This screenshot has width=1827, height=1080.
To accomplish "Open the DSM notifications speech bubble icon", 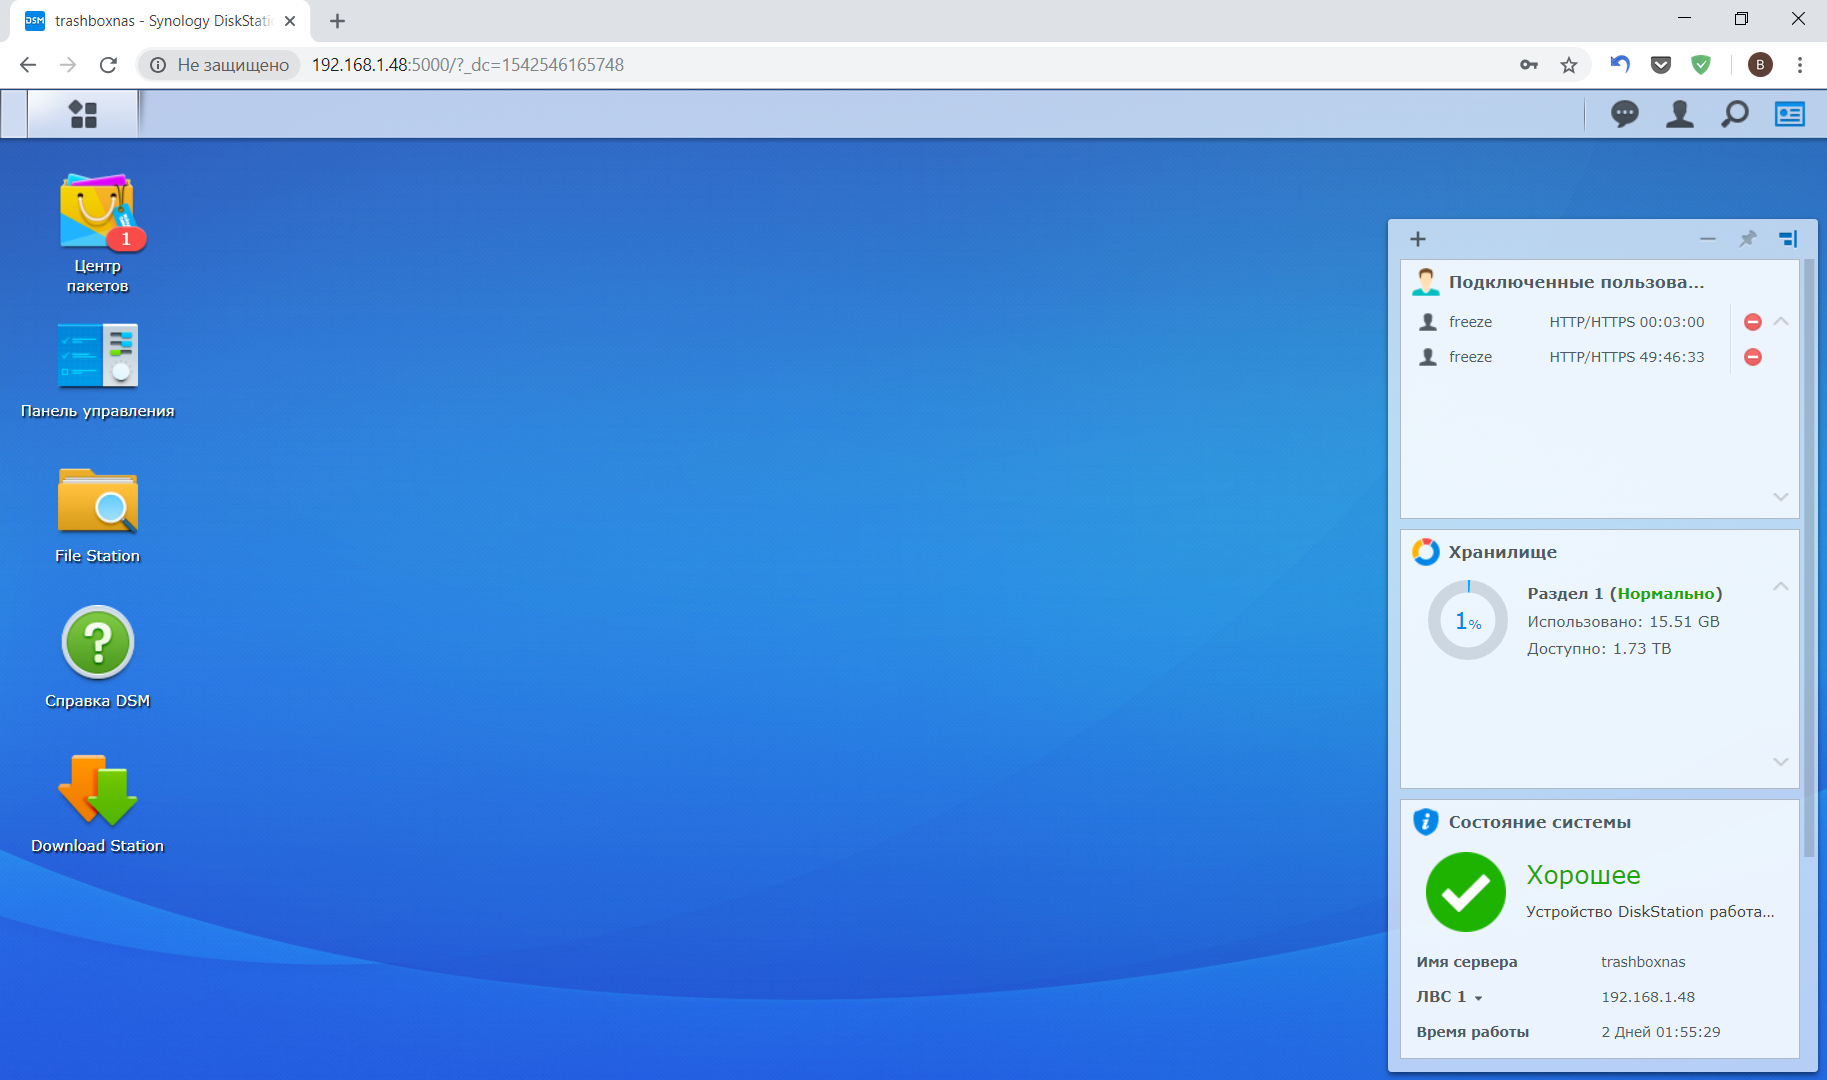I will point(1625,114).
